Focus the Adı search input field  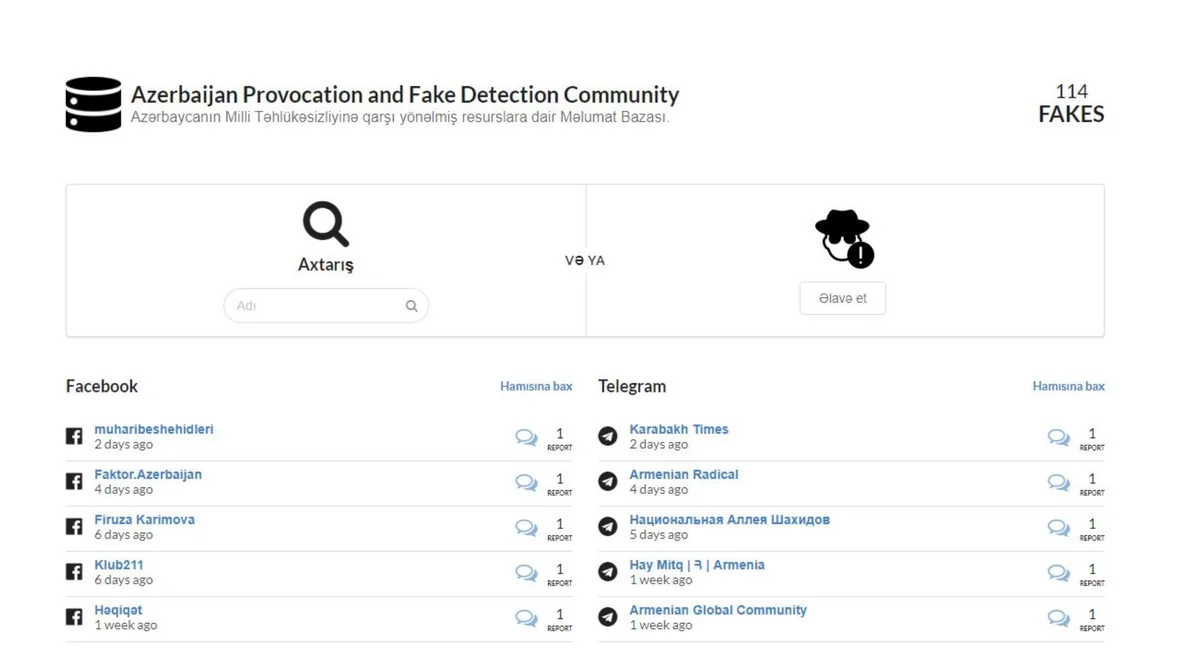point(326,306)
